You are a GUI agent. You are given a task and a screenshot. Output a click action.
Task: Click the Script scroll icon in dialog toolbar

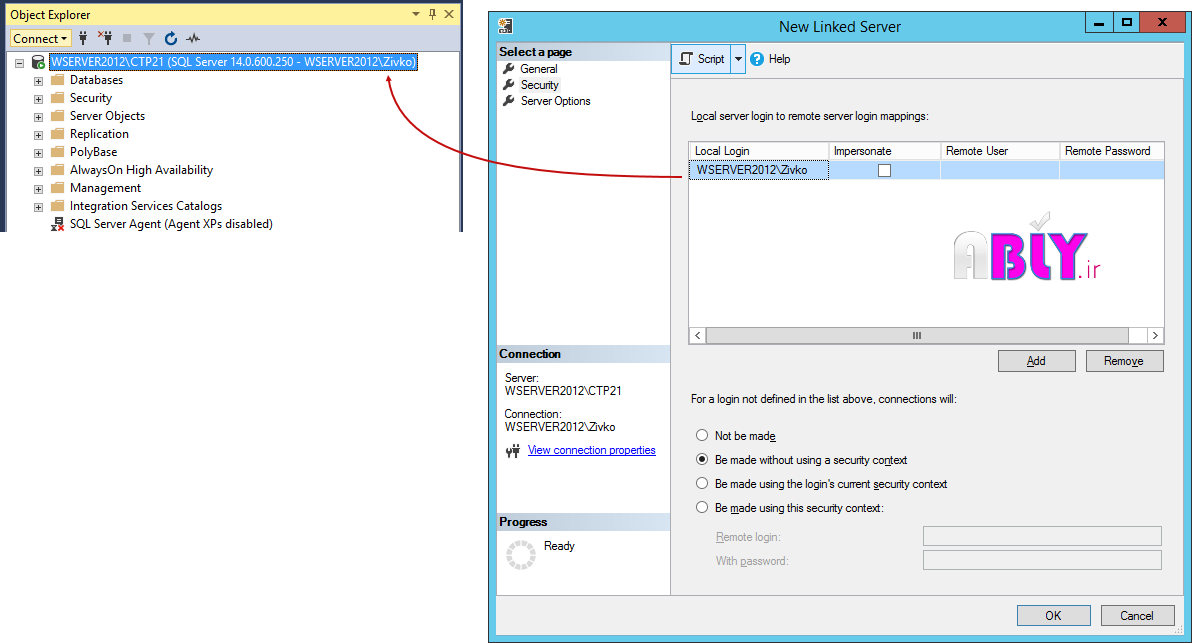tap(686, 59)
